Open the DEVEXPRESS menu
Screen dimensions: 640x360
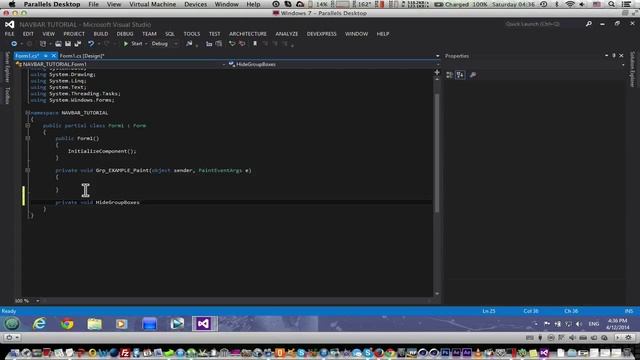(322, 34)
